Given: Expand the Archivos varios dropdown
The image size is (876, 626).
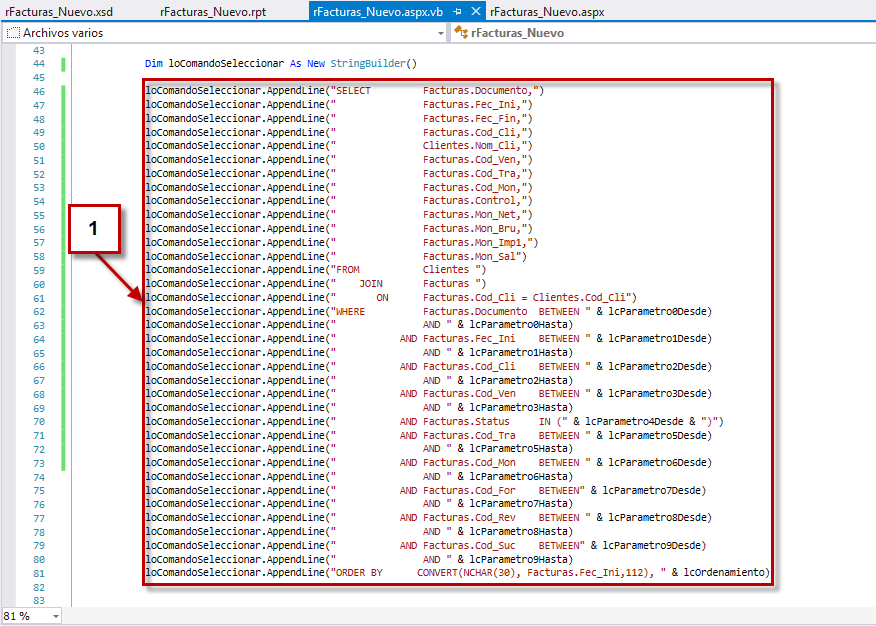Looking at the screenshot, I should pyautogui.click(x=441, y=33).
